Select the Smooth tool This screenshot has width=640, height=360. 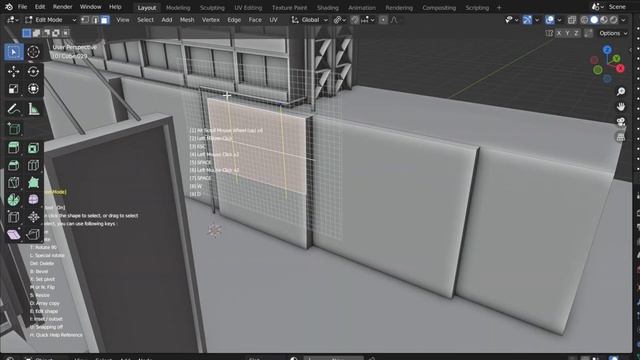pos(33,200)
